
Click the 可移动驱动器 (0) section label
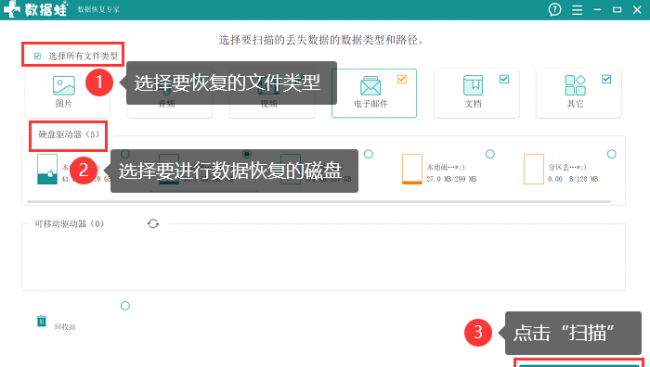(69, 224)
